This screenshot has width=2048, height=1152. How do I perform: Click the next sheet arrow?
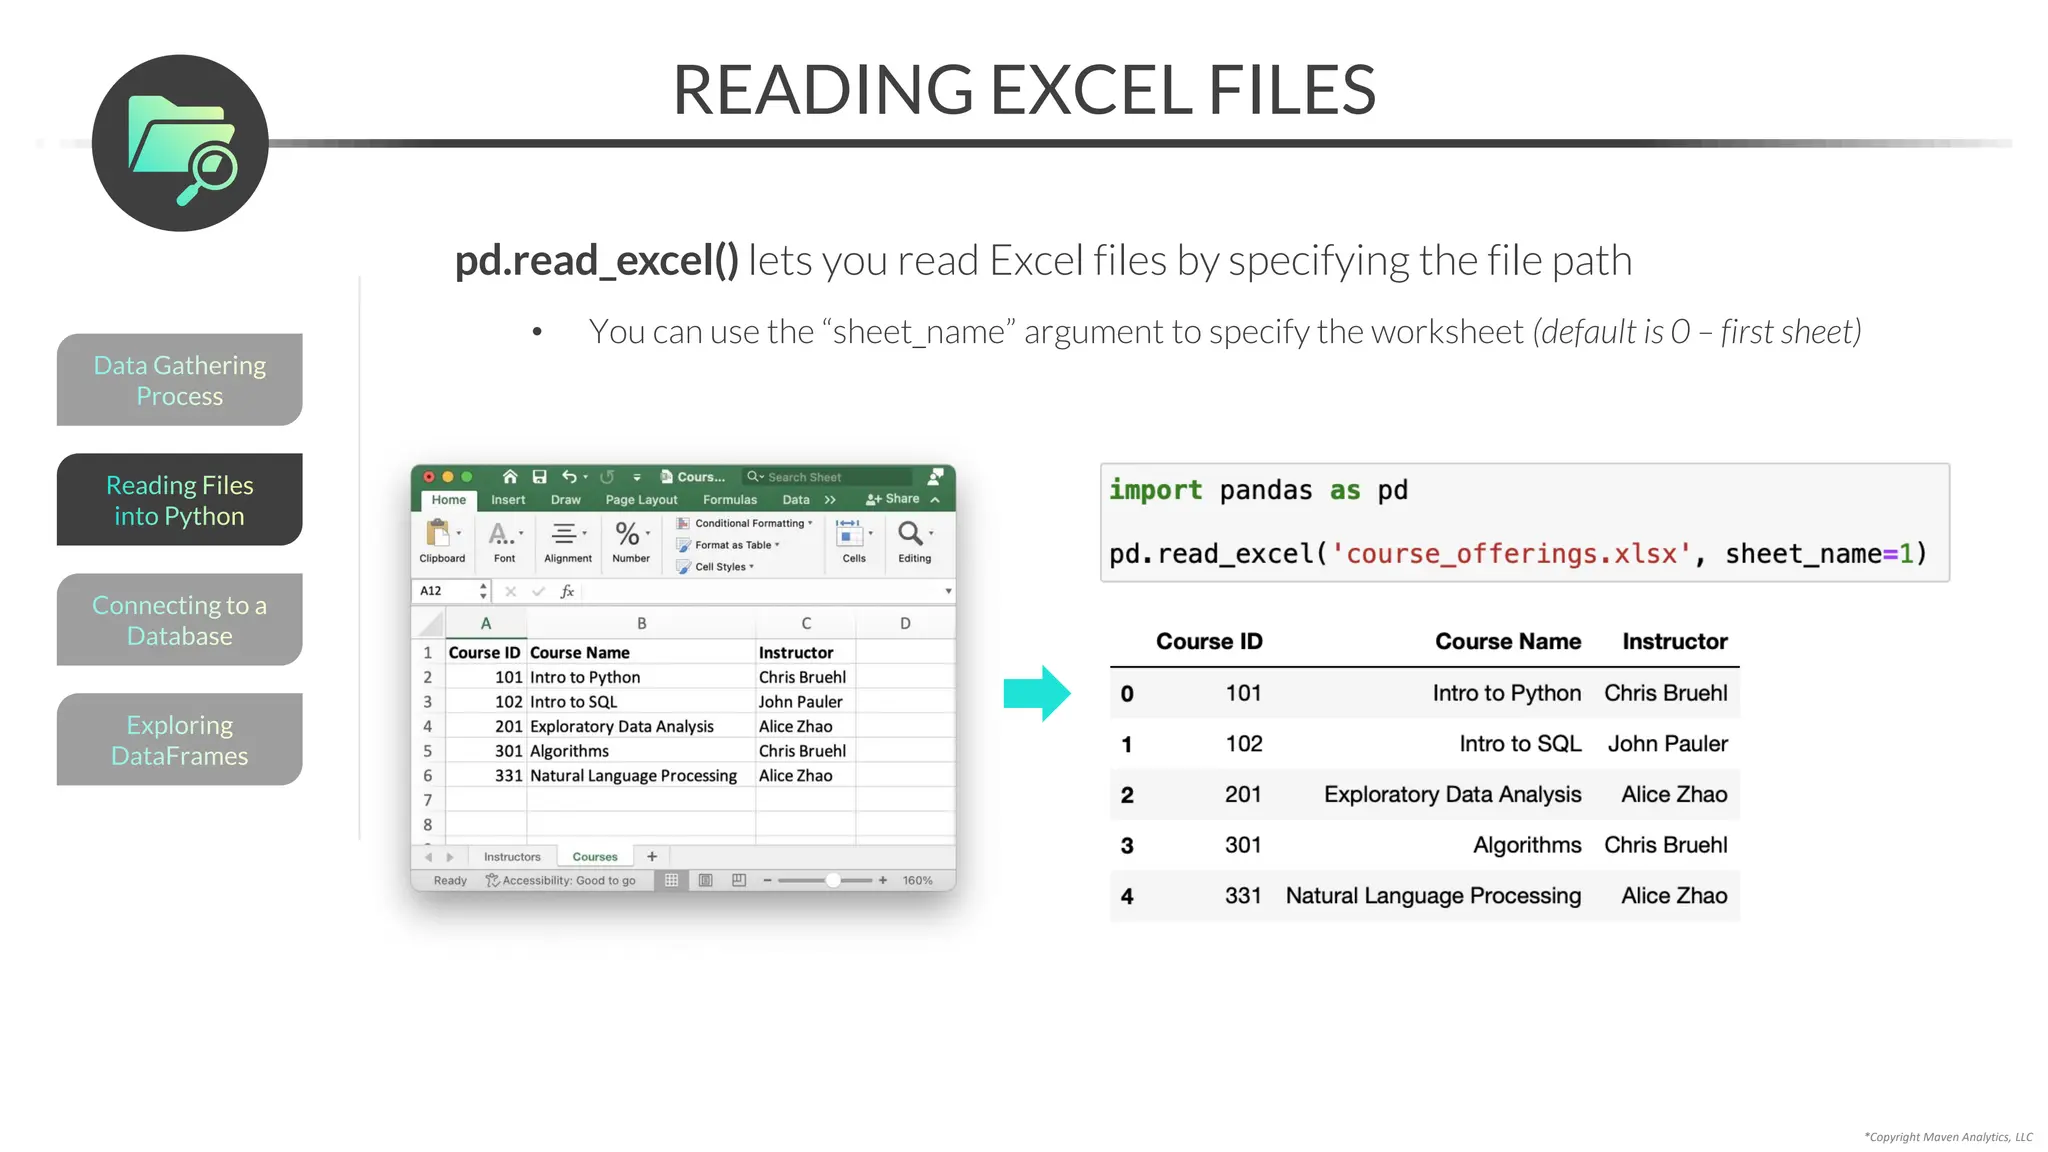click(450, 857)
